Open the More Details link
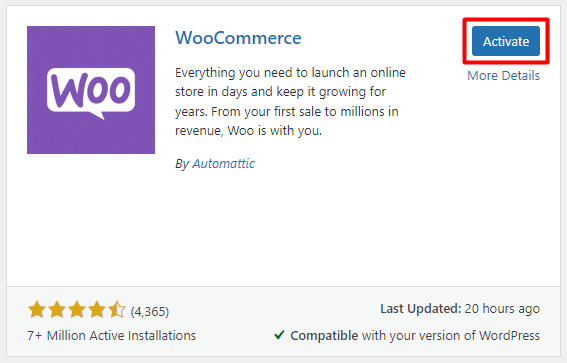567x363 pixels. (x=503, y=76)
